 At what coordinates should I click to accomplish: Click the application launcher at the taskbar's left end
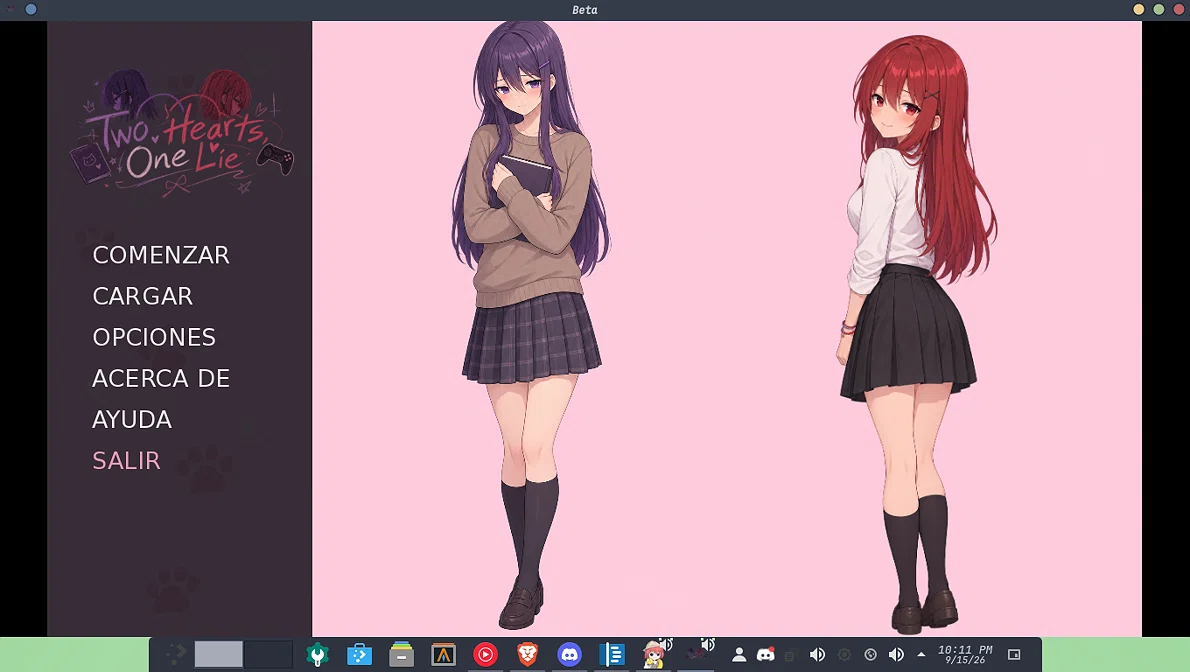175,654
